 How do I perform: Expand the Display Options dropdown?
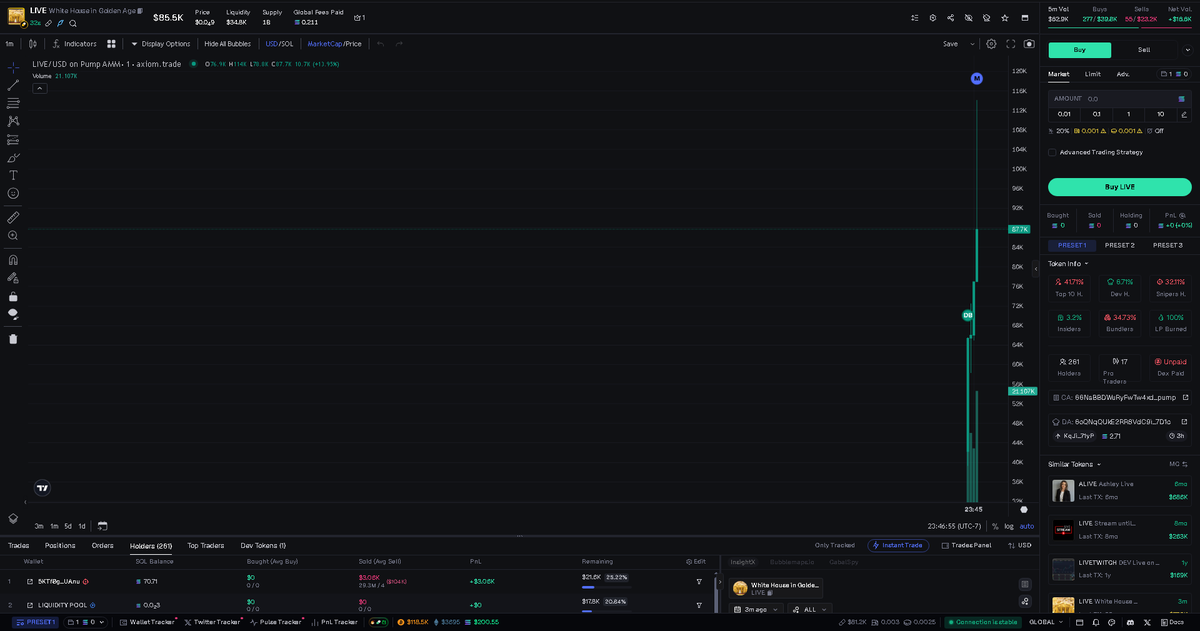coord(160,44)
